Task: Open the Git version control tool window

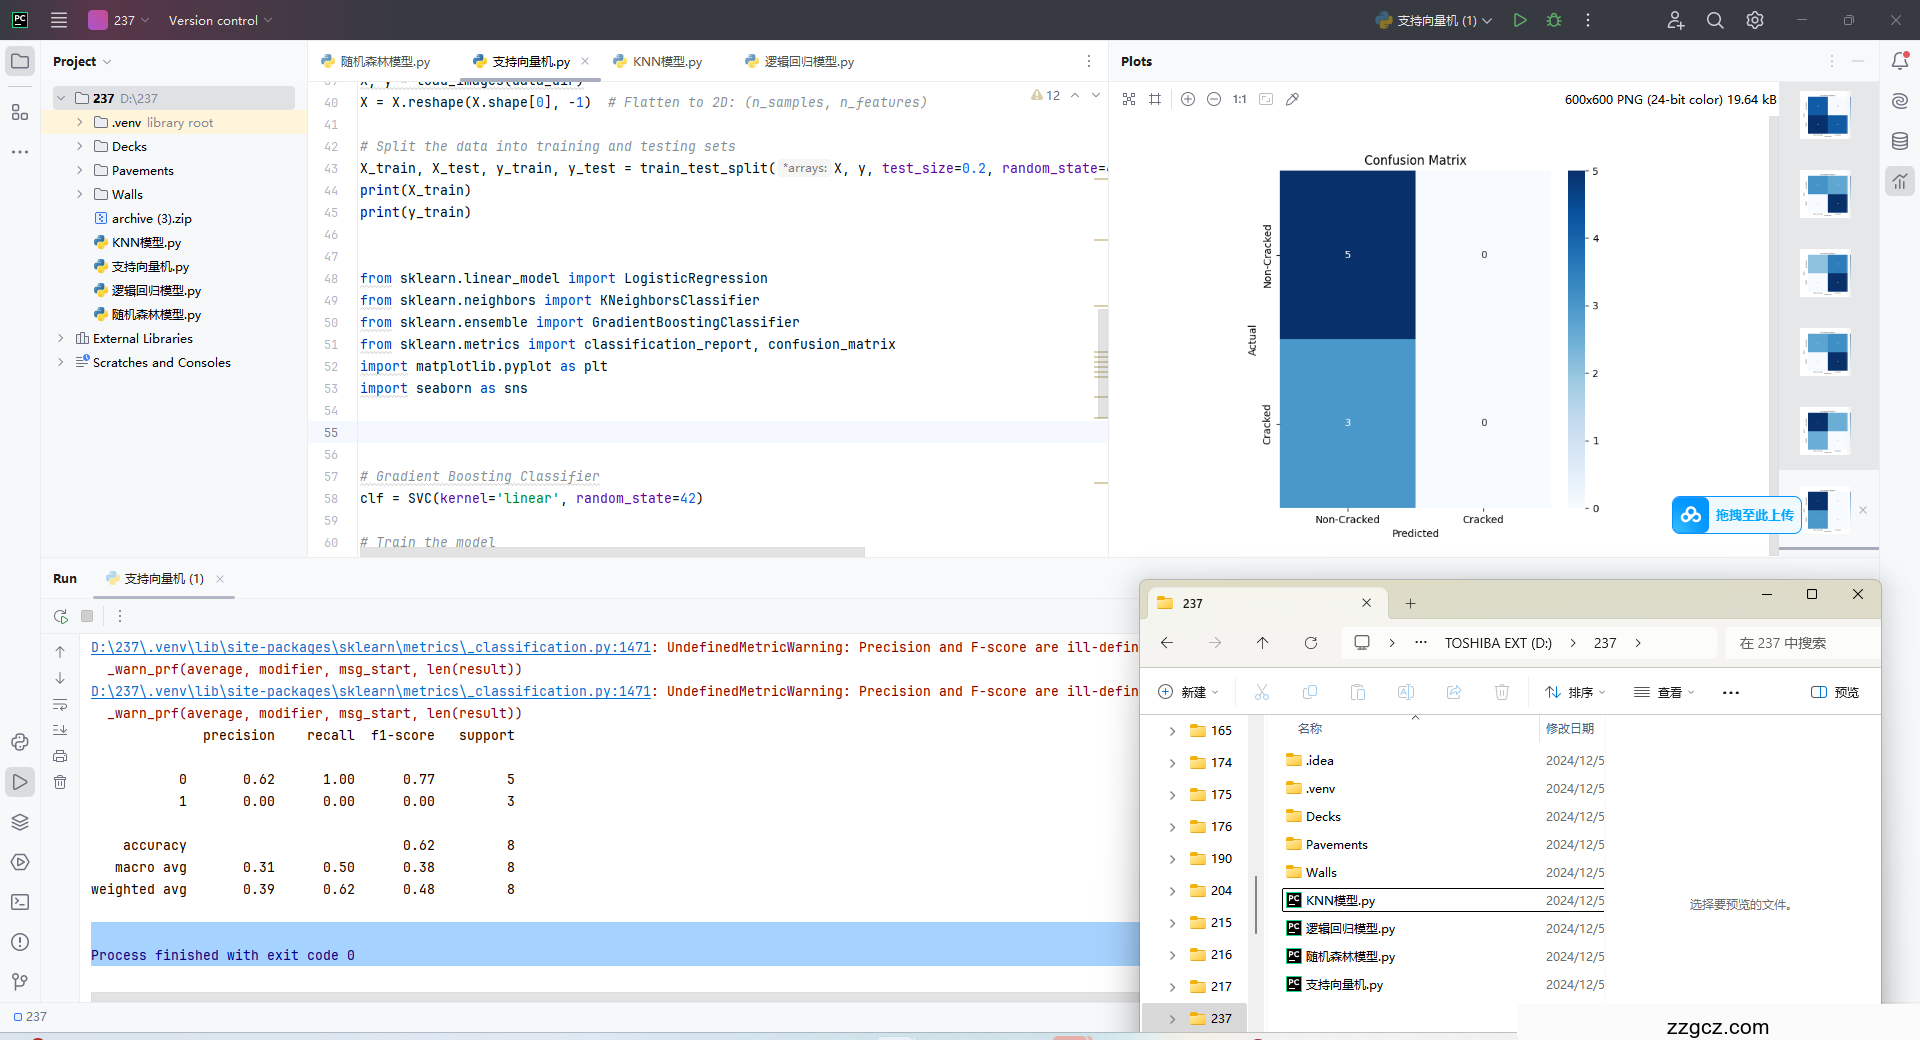Action: (x=20, y=982)
